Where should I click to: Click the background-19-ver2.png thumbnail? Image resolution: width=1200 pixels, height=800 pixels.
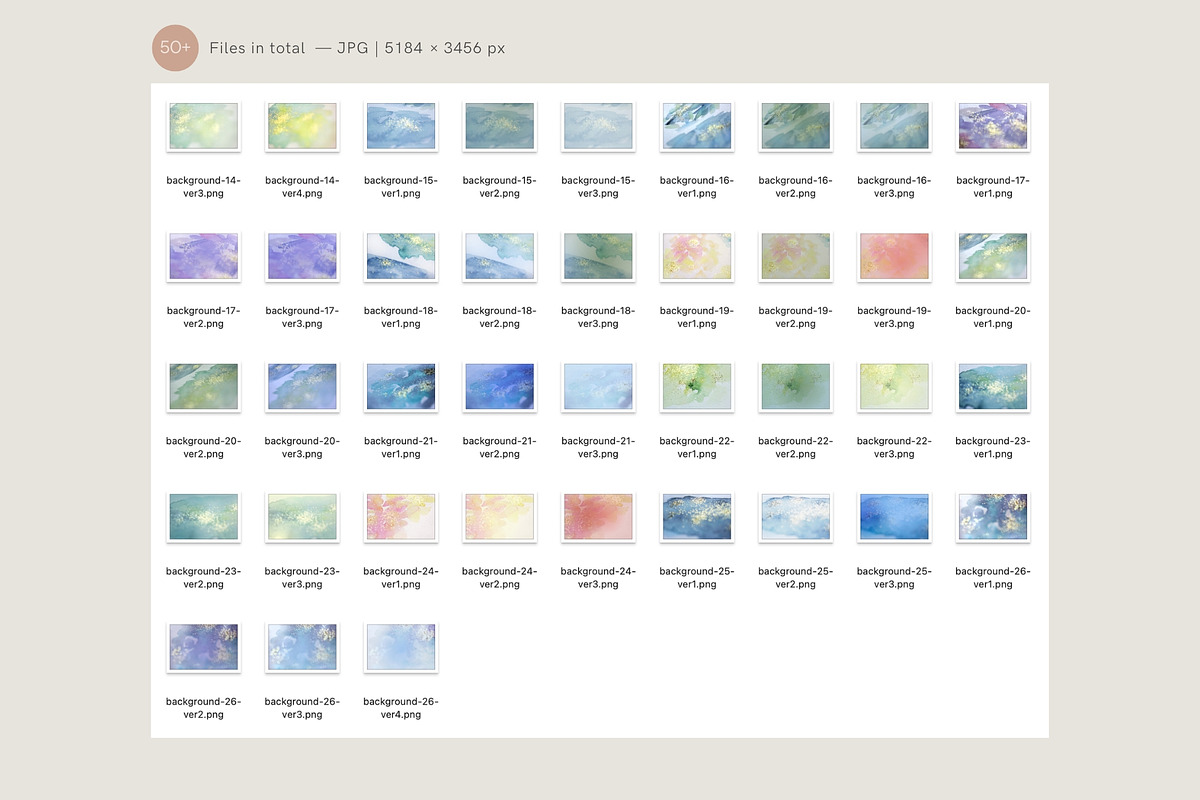pos(796,256)
